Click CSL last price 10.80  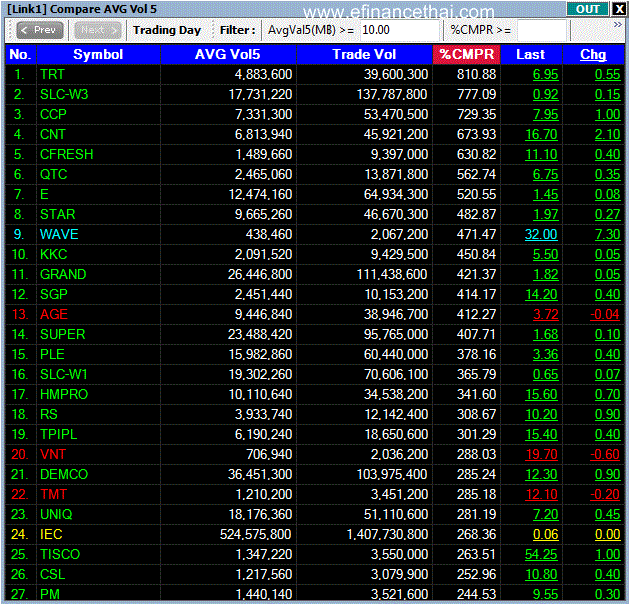(x=541, y=574)
